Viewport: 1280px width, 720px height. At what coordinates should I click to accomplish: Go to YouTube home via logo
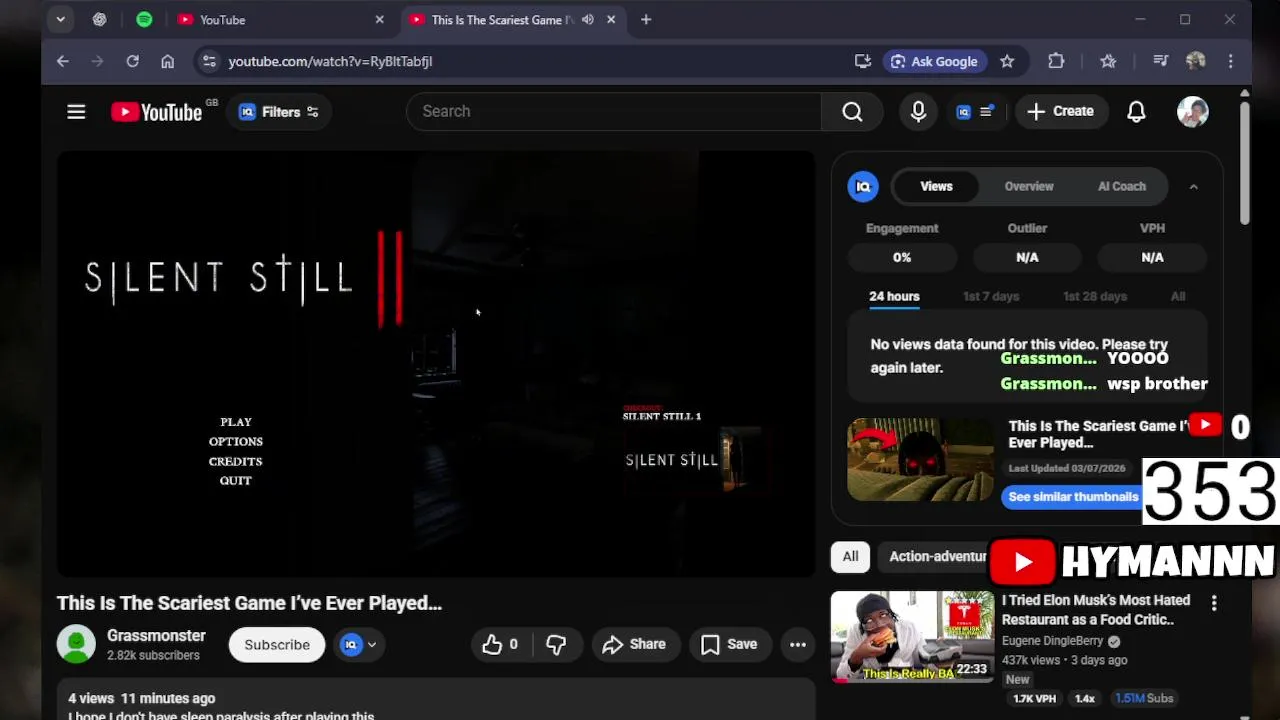(157, 111)
